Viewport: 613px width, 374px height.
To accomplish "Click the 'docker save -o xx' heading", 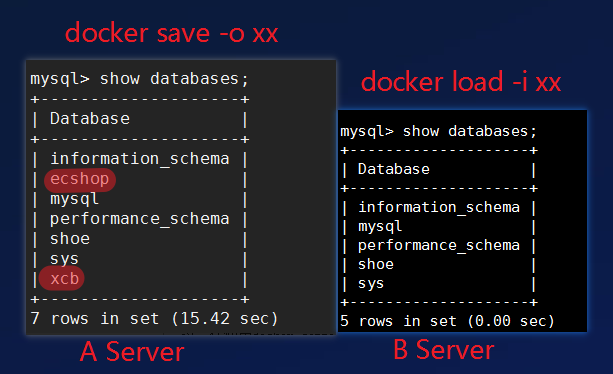I will pyautogui.click(x=171, y=34).
